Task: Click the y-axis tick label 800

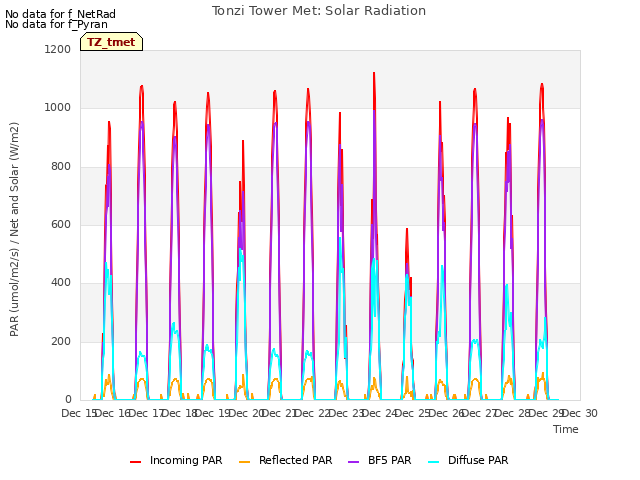Action: click(x=61, y=167)
